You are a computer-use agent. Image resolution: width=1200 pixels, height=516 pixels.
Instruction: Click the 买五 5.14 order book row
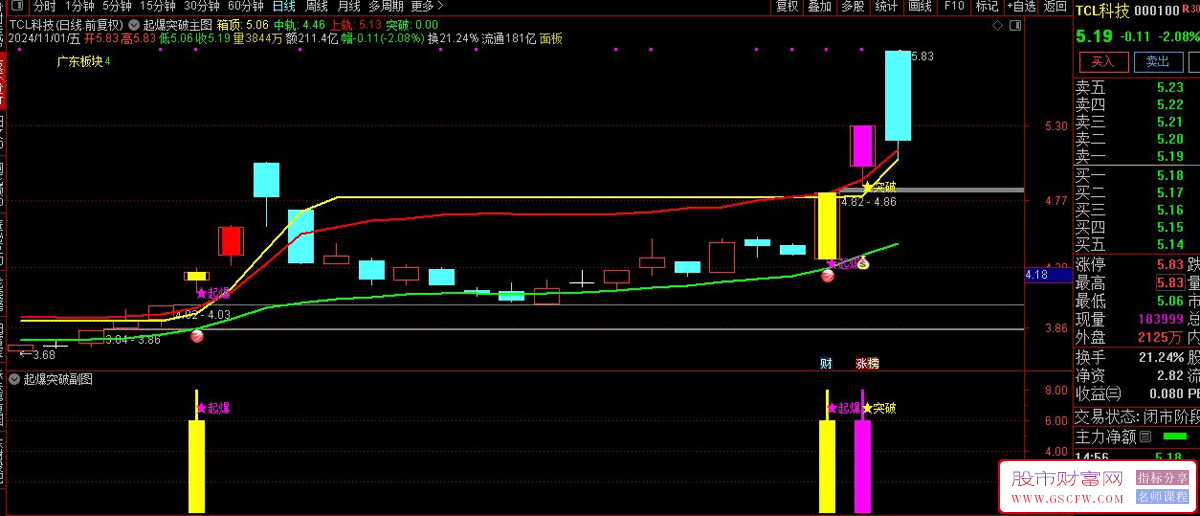click(1136, 244)
